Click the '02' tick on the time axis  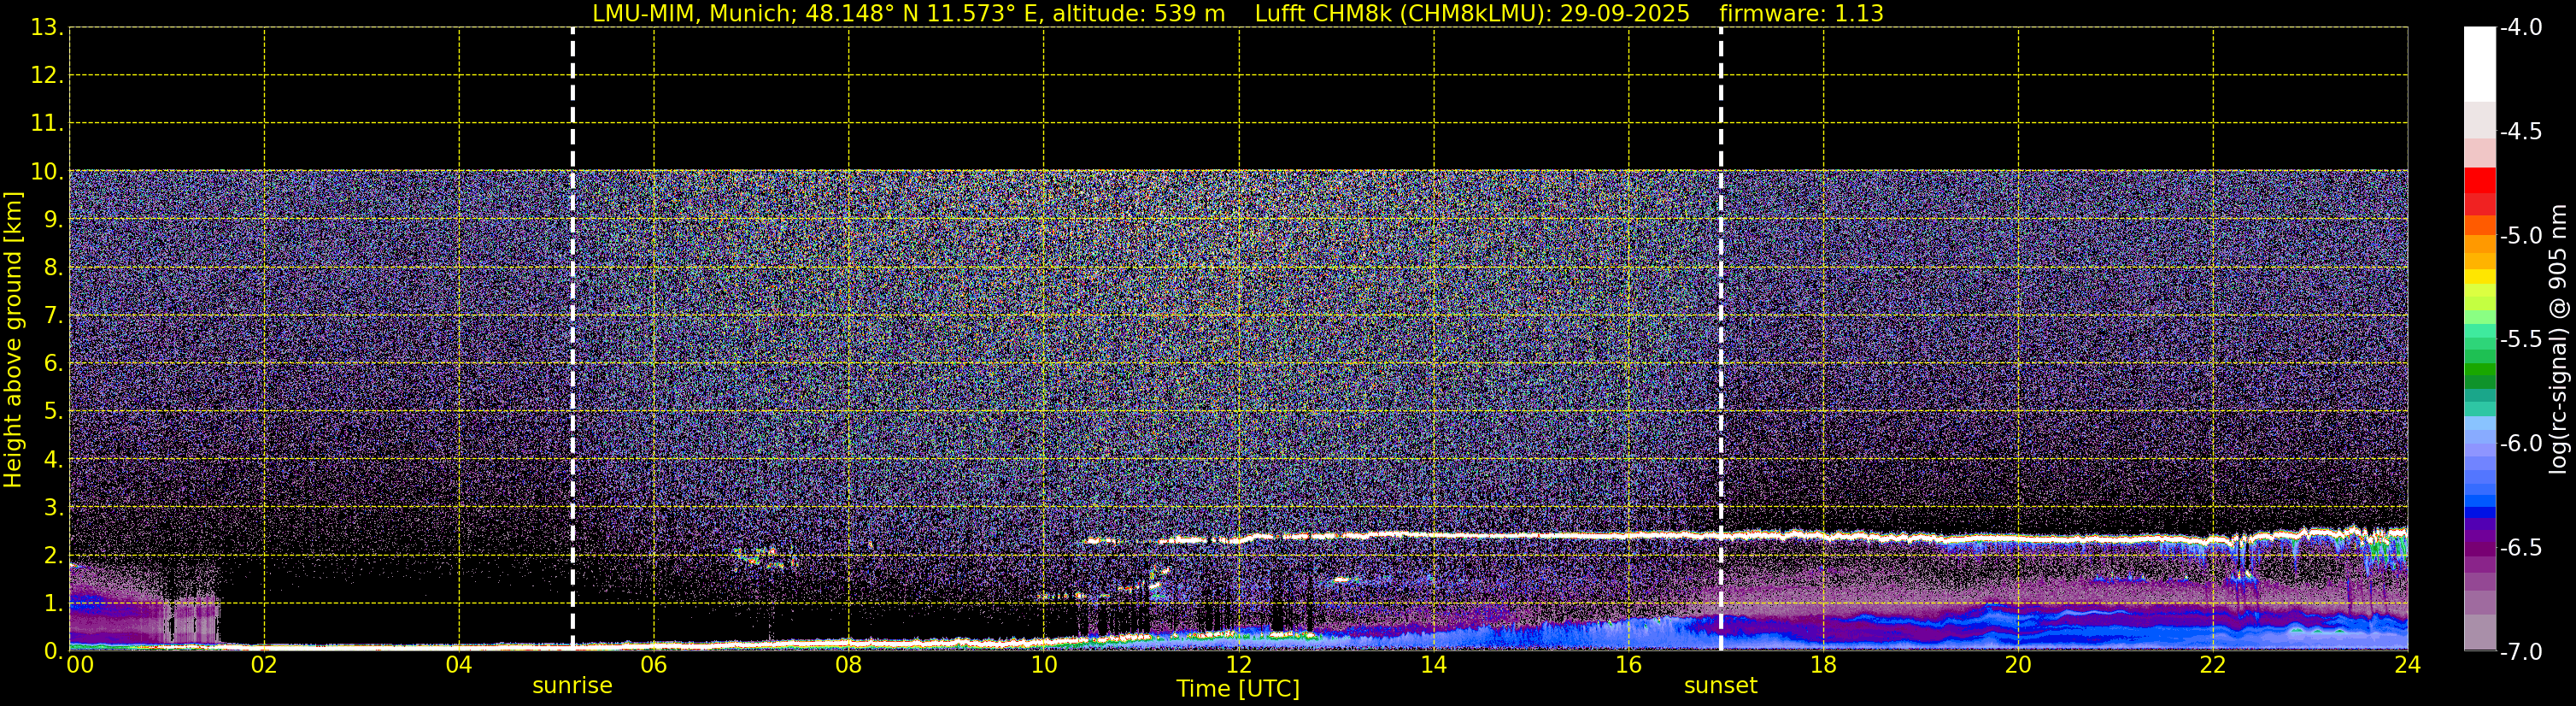click(x=264, y=665)
